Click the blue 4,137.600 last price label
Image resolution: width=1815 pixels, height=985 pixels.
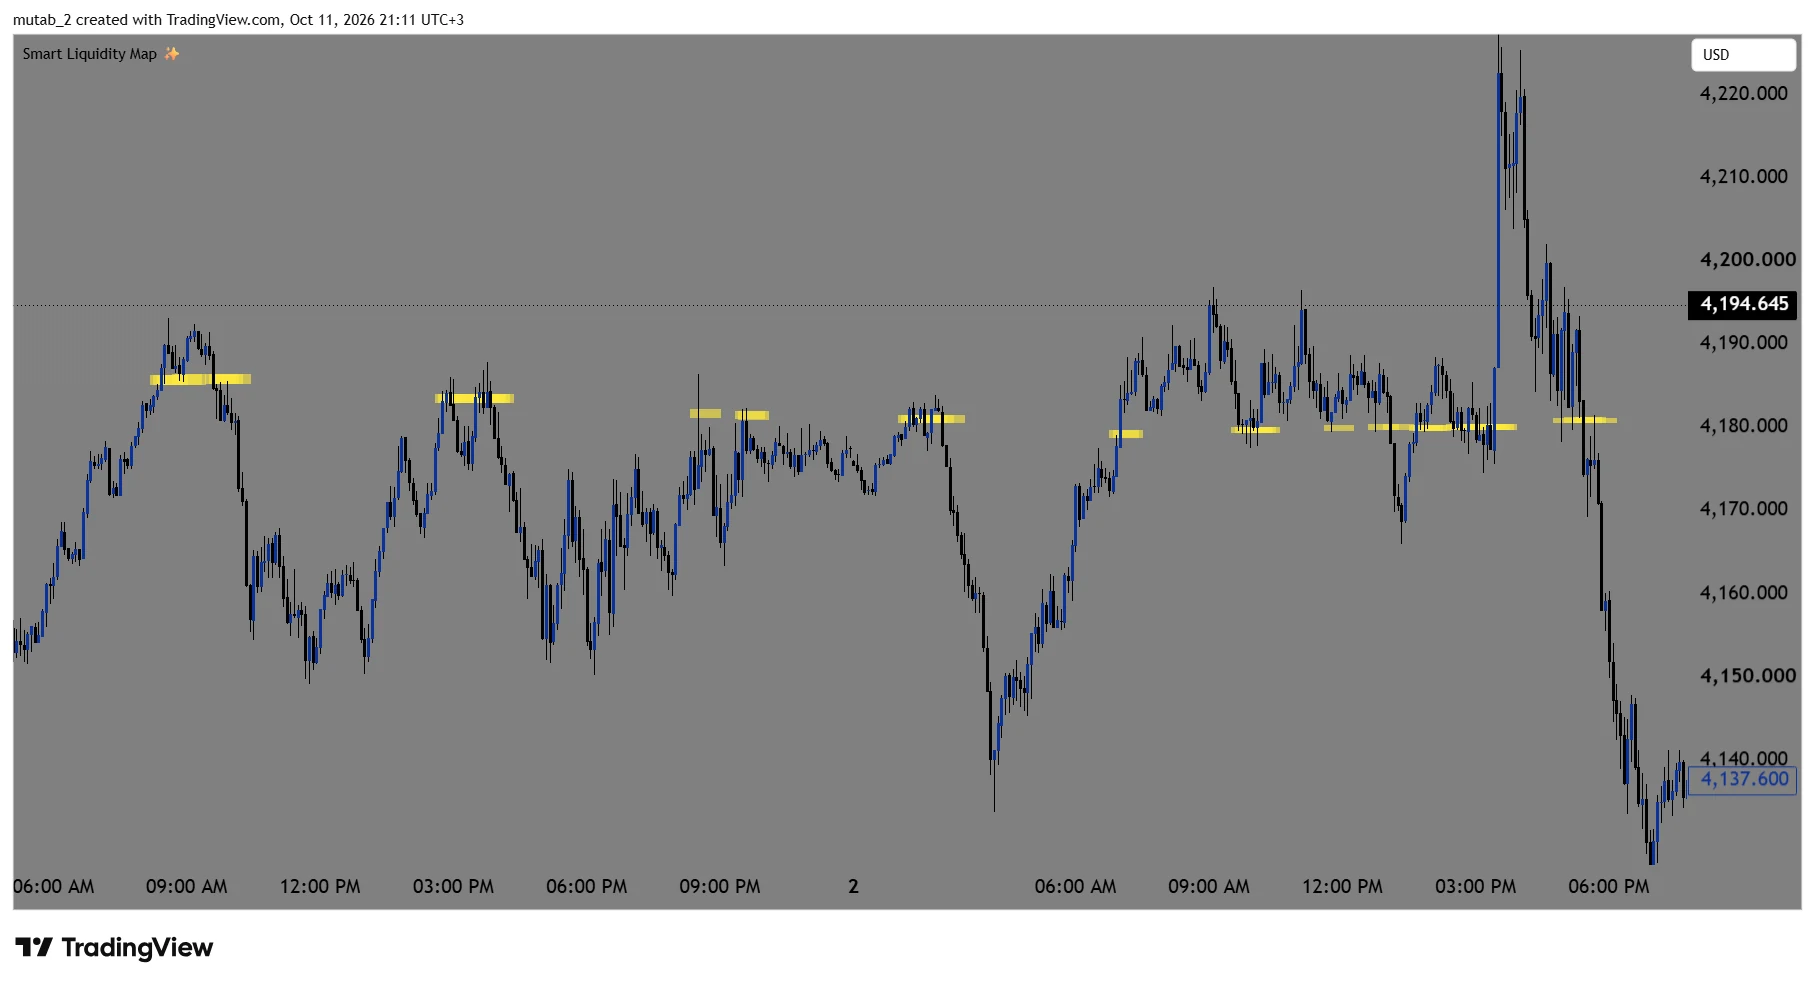tap(1743, 780)
